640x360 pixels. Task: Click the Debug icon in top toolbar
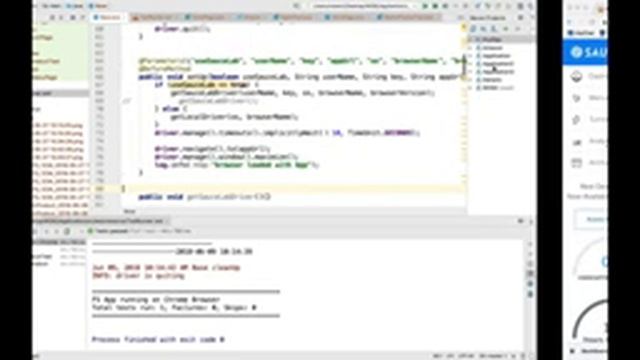point(435,6)
